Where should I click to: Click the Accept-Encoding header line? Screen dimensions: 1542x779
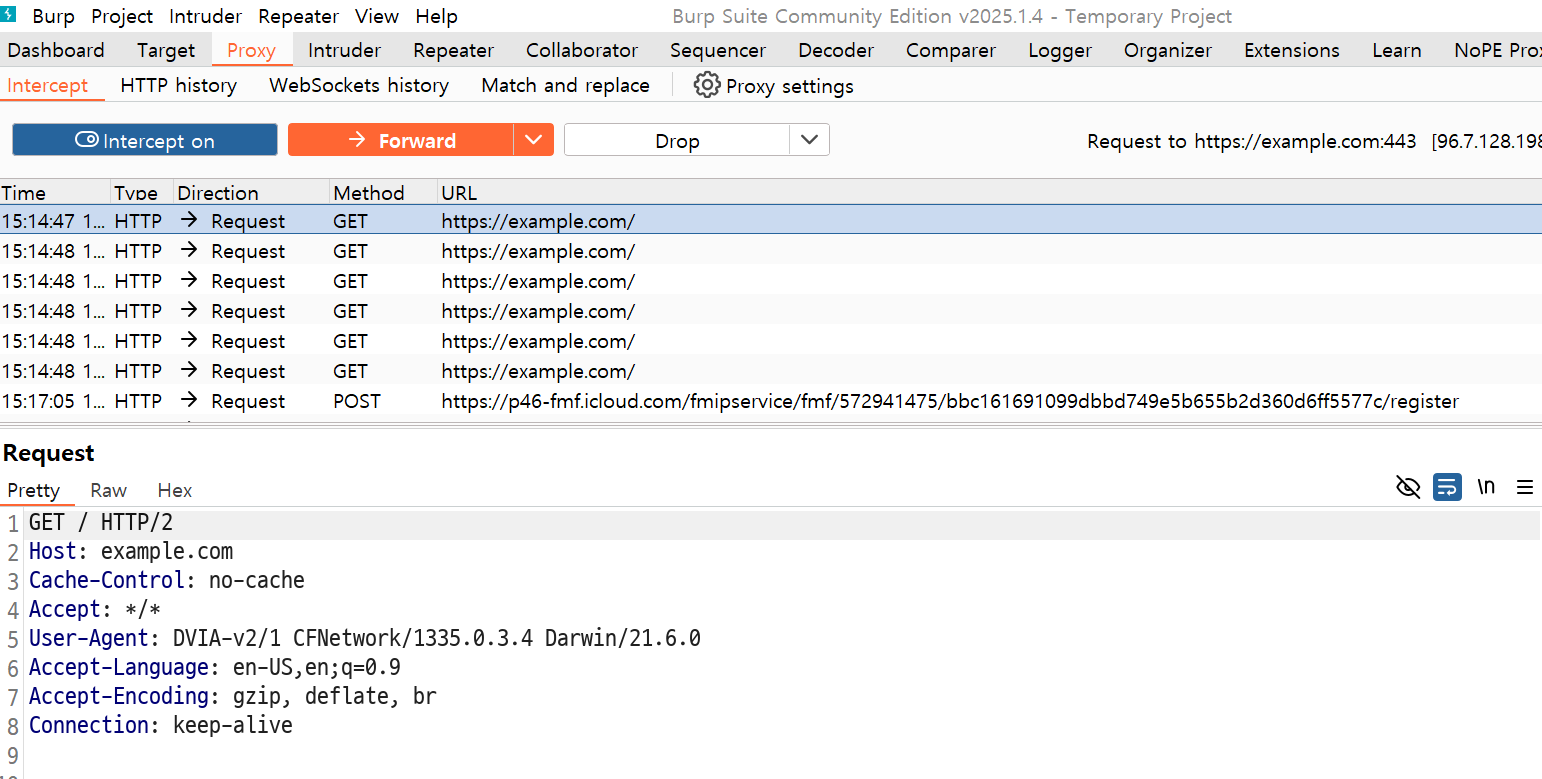233,696
